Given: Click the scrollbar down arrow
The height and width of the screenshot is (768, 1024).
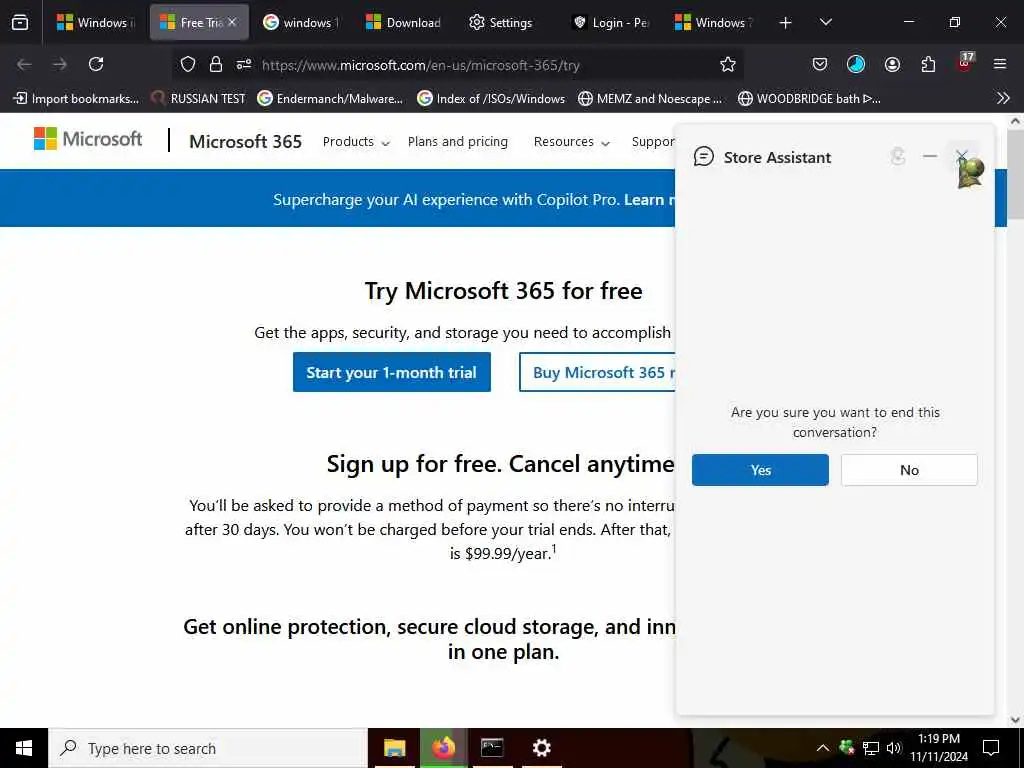Looking at the screenshot, I should [x=1015, y=720].
